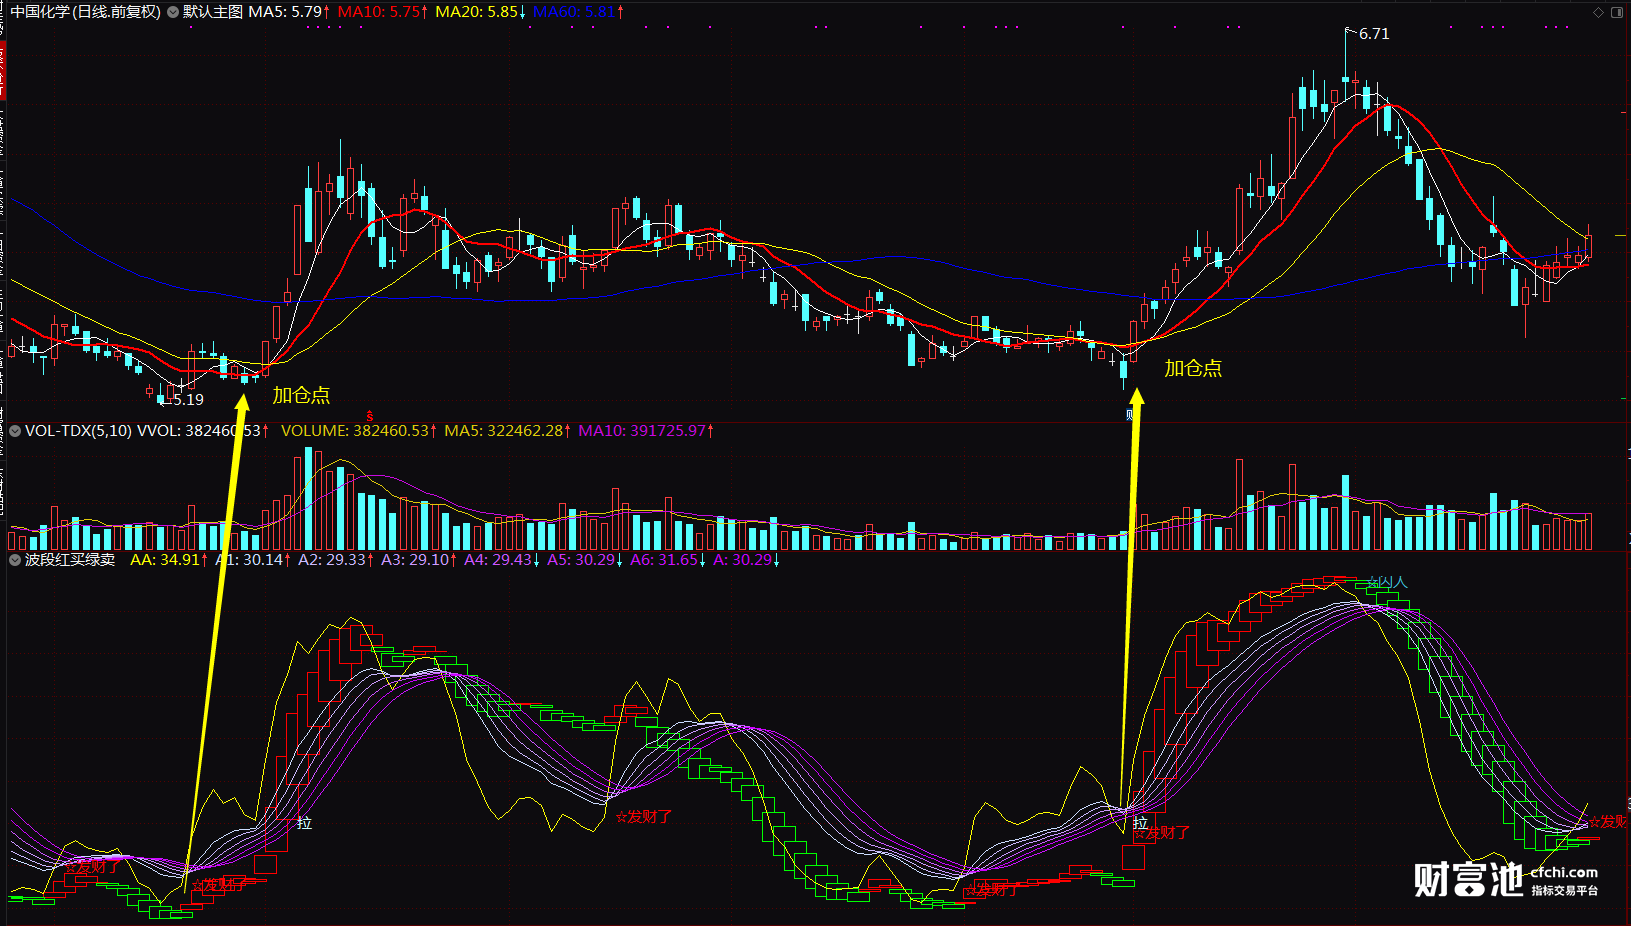Open the 波段红买绿卖 indicator dropdown arrow
Viewport: 1631px width, 926px height.
pyautogui.click(x=15, y=560)
